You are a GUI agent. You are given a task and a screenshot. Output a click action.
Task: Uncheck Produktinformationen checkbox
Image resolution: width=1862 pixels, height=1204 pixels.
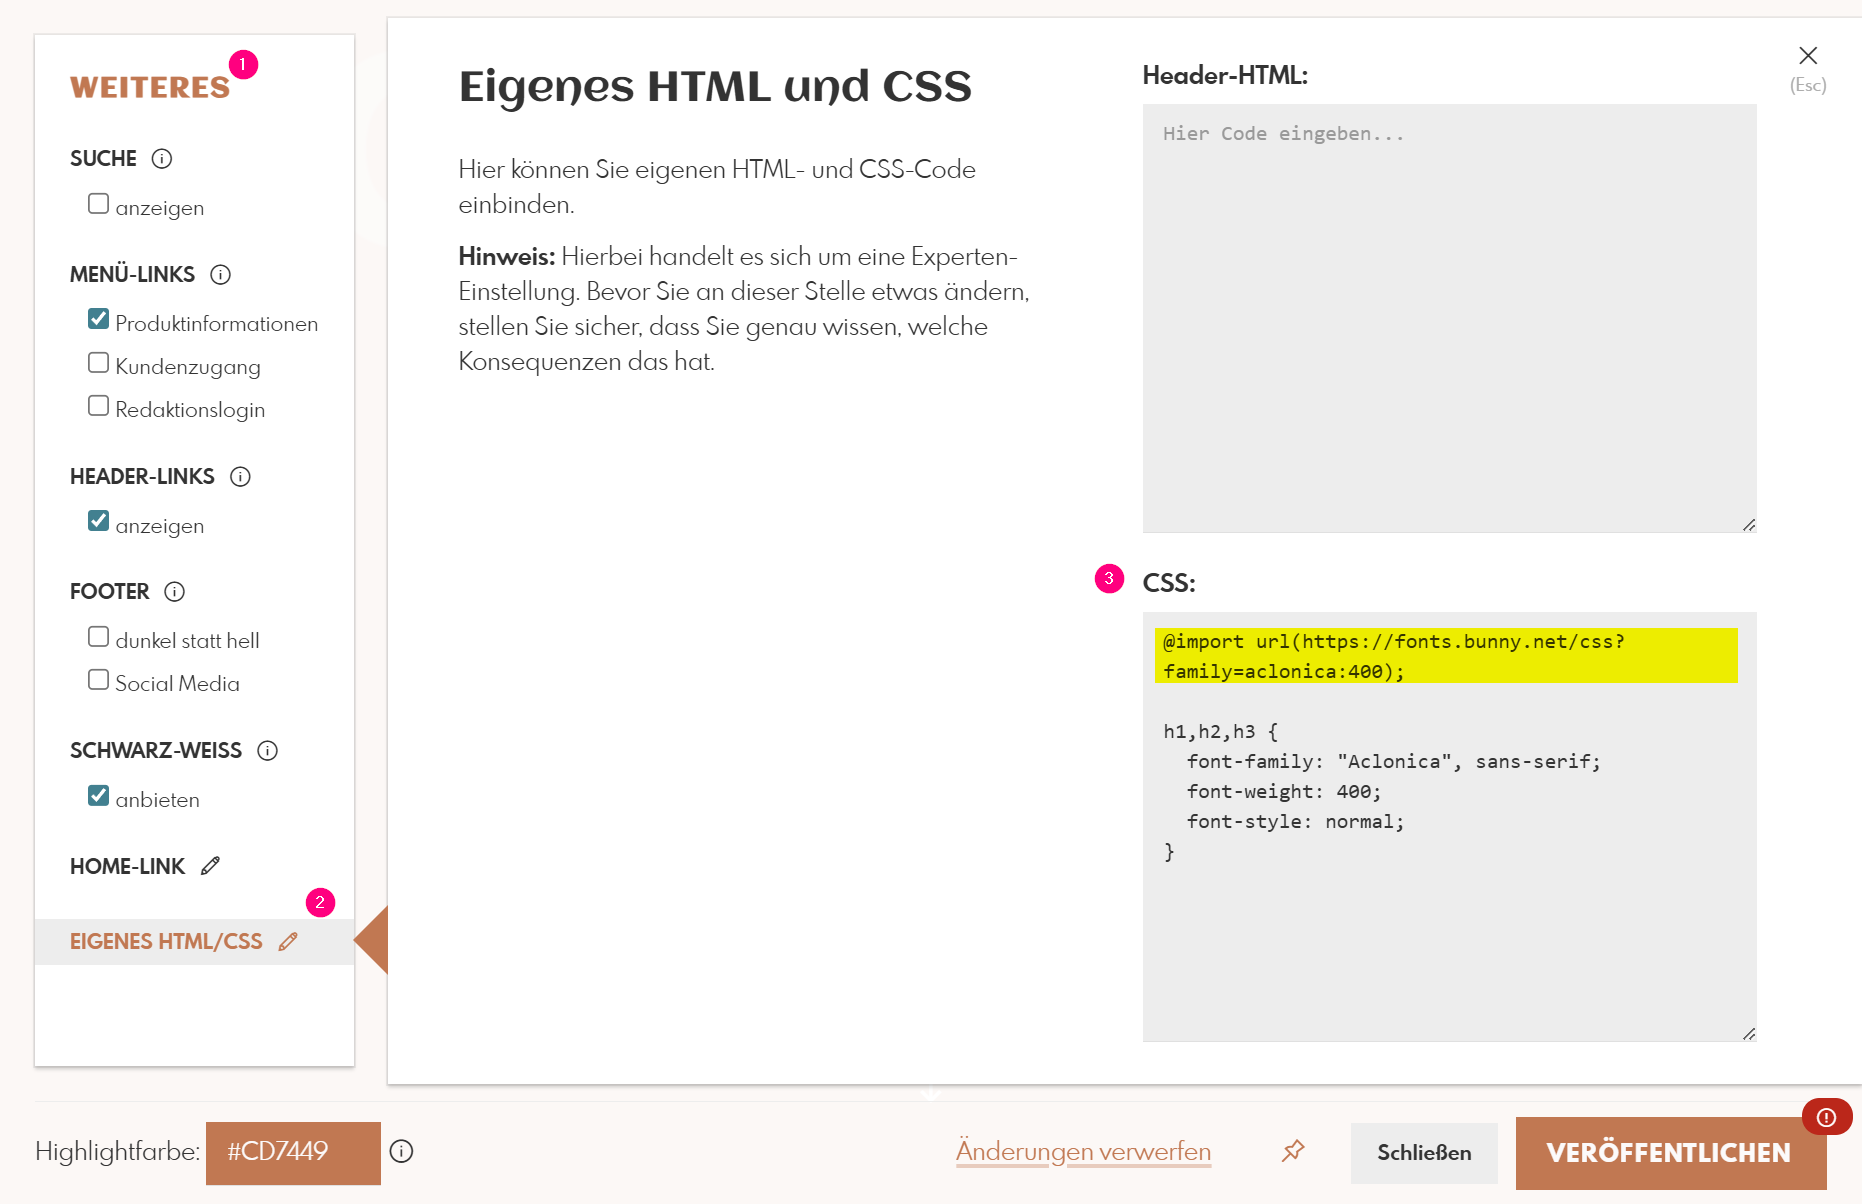[98, 319]
